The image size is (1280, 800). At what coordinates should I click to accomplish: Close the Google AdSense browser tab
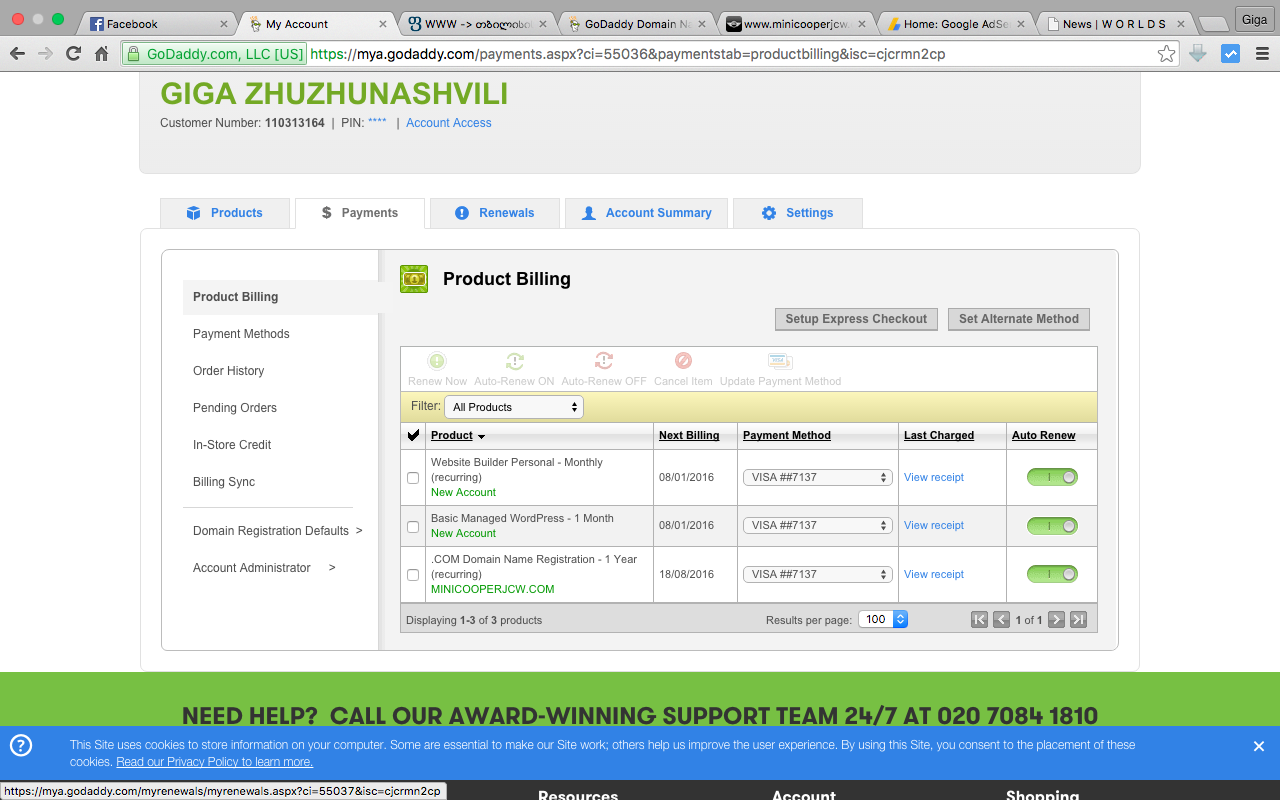click(1023, 24)
